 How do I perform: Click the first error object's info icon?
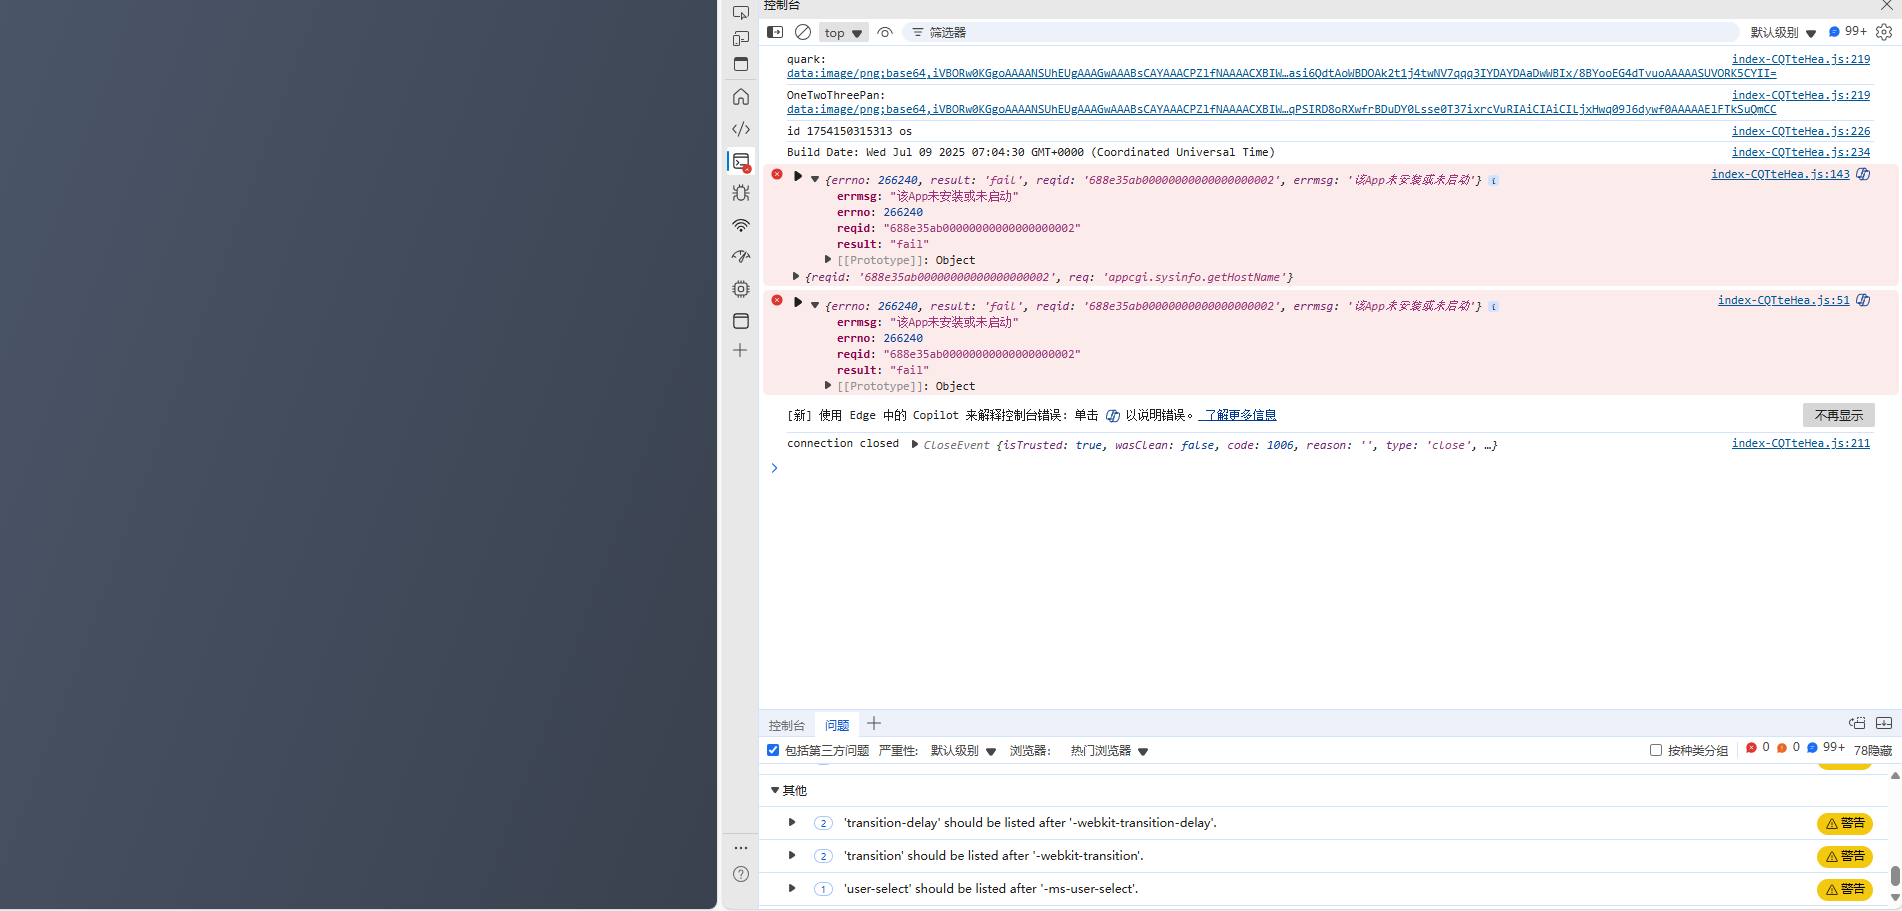[x=1493, y=180]
